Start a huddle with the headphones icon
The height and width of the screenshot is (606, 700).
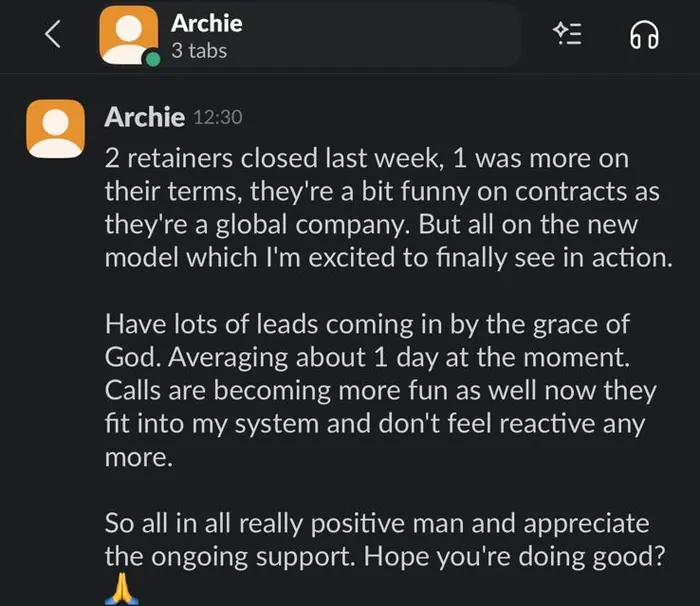[x=644, y=35]
